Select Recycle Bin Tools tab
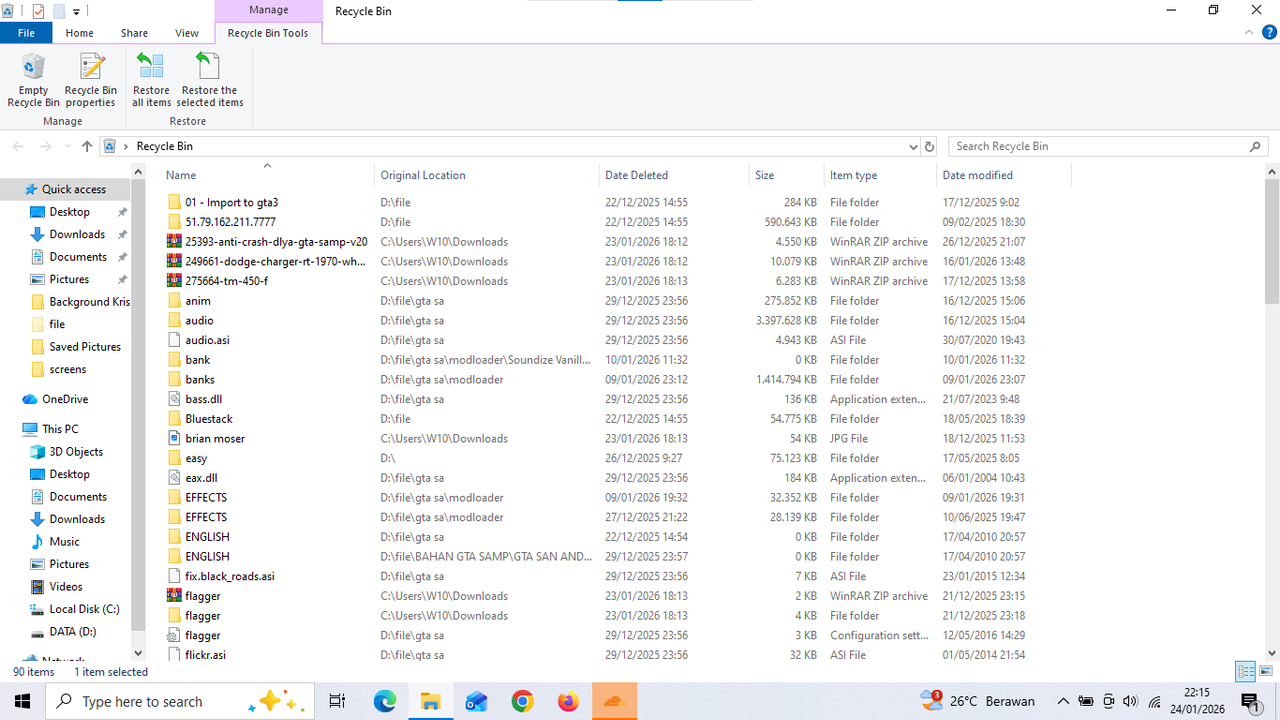 tap(268, 32)
